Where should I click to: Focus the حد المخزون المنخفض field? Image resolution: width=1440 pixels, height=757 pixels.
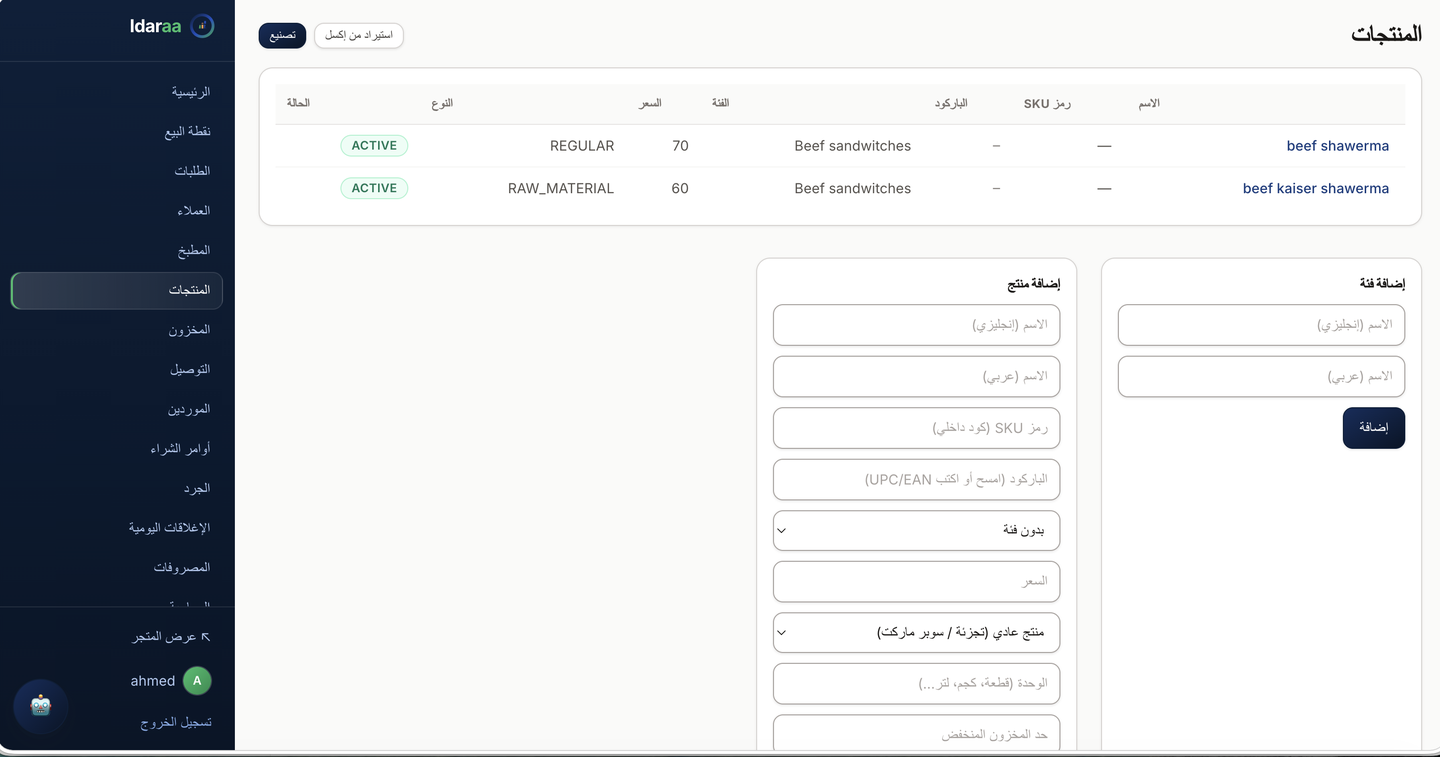(916, 735)
